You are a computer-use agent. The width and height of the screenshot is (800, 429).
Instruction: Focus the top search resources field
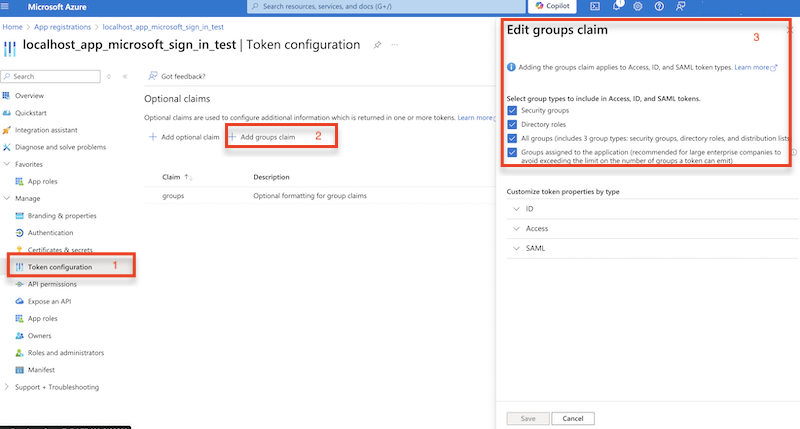(386, 6)
